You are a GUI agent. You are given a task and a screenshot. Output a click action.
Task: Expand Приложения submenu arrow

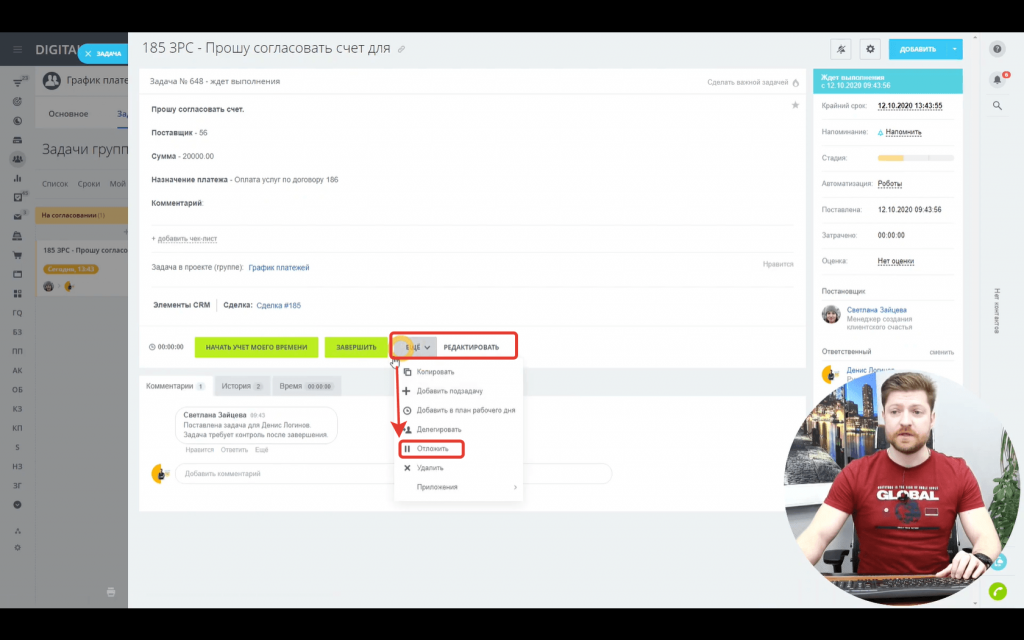point(515,487)
